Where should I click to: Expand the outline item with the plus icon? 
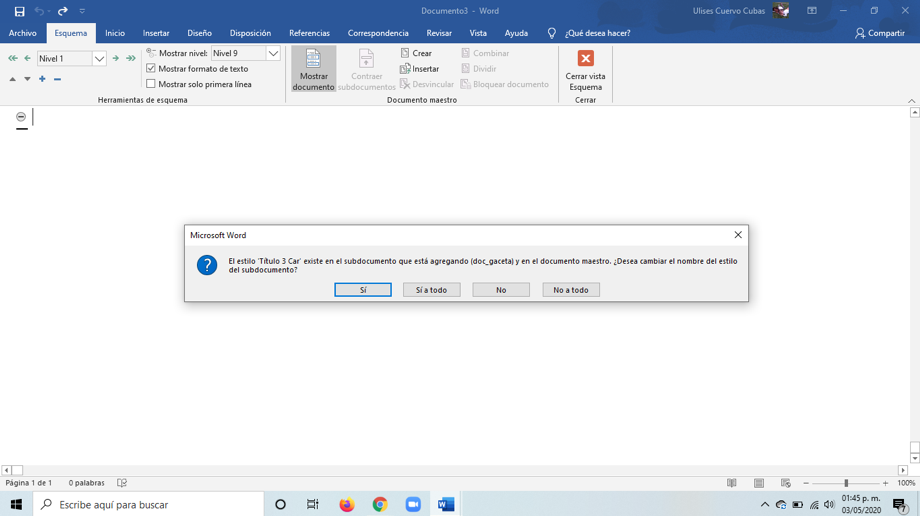42,79
